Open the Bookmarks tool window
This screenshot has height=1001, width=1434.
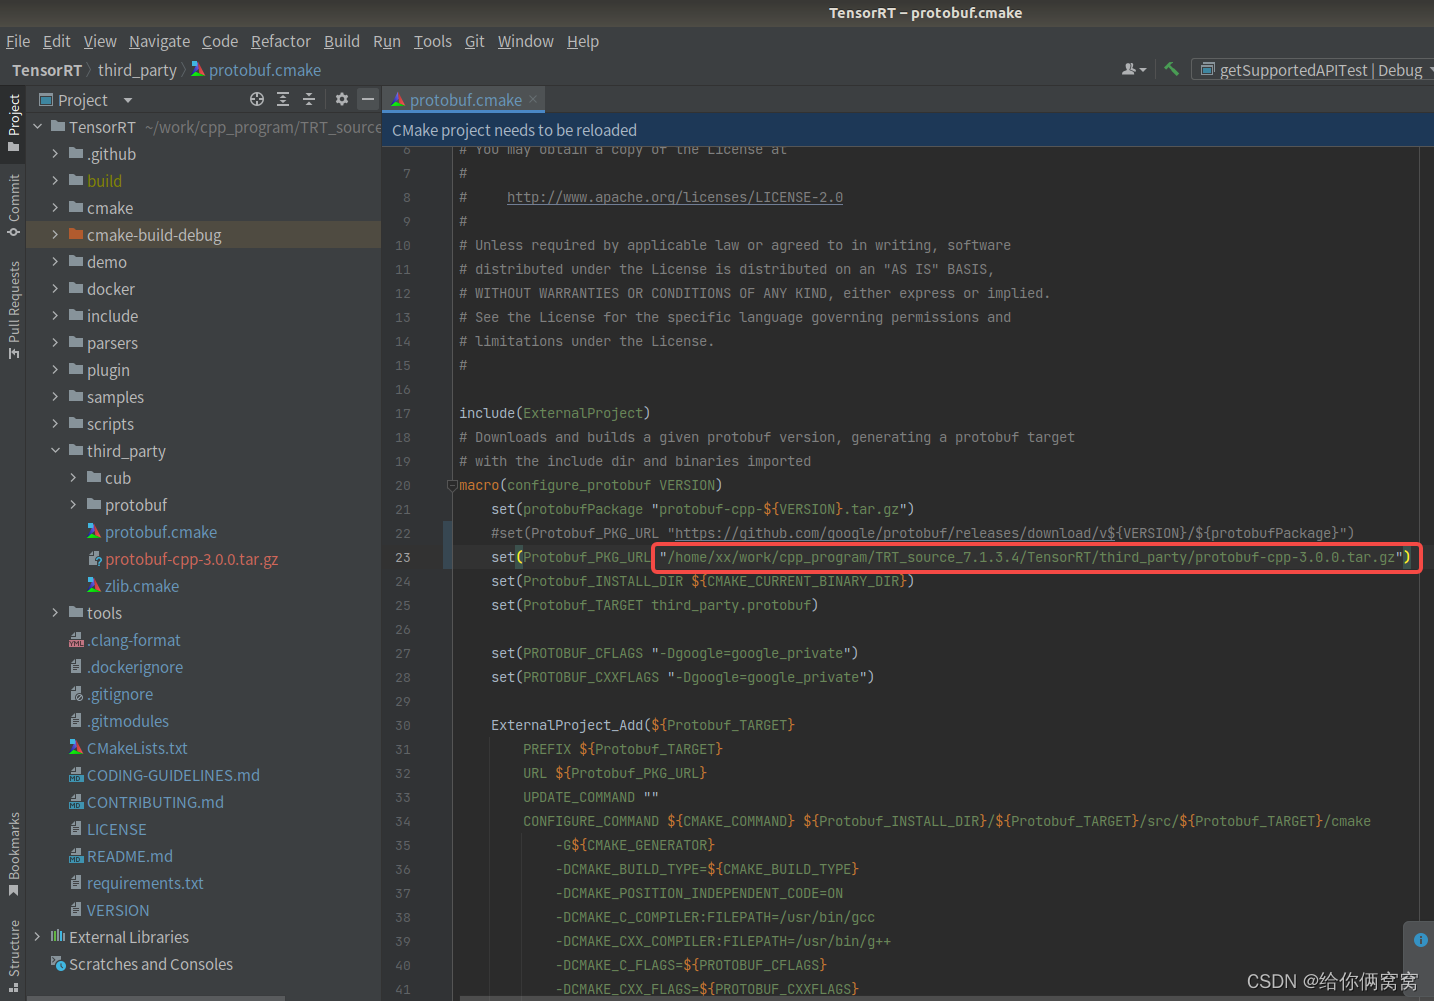[13, 854]
